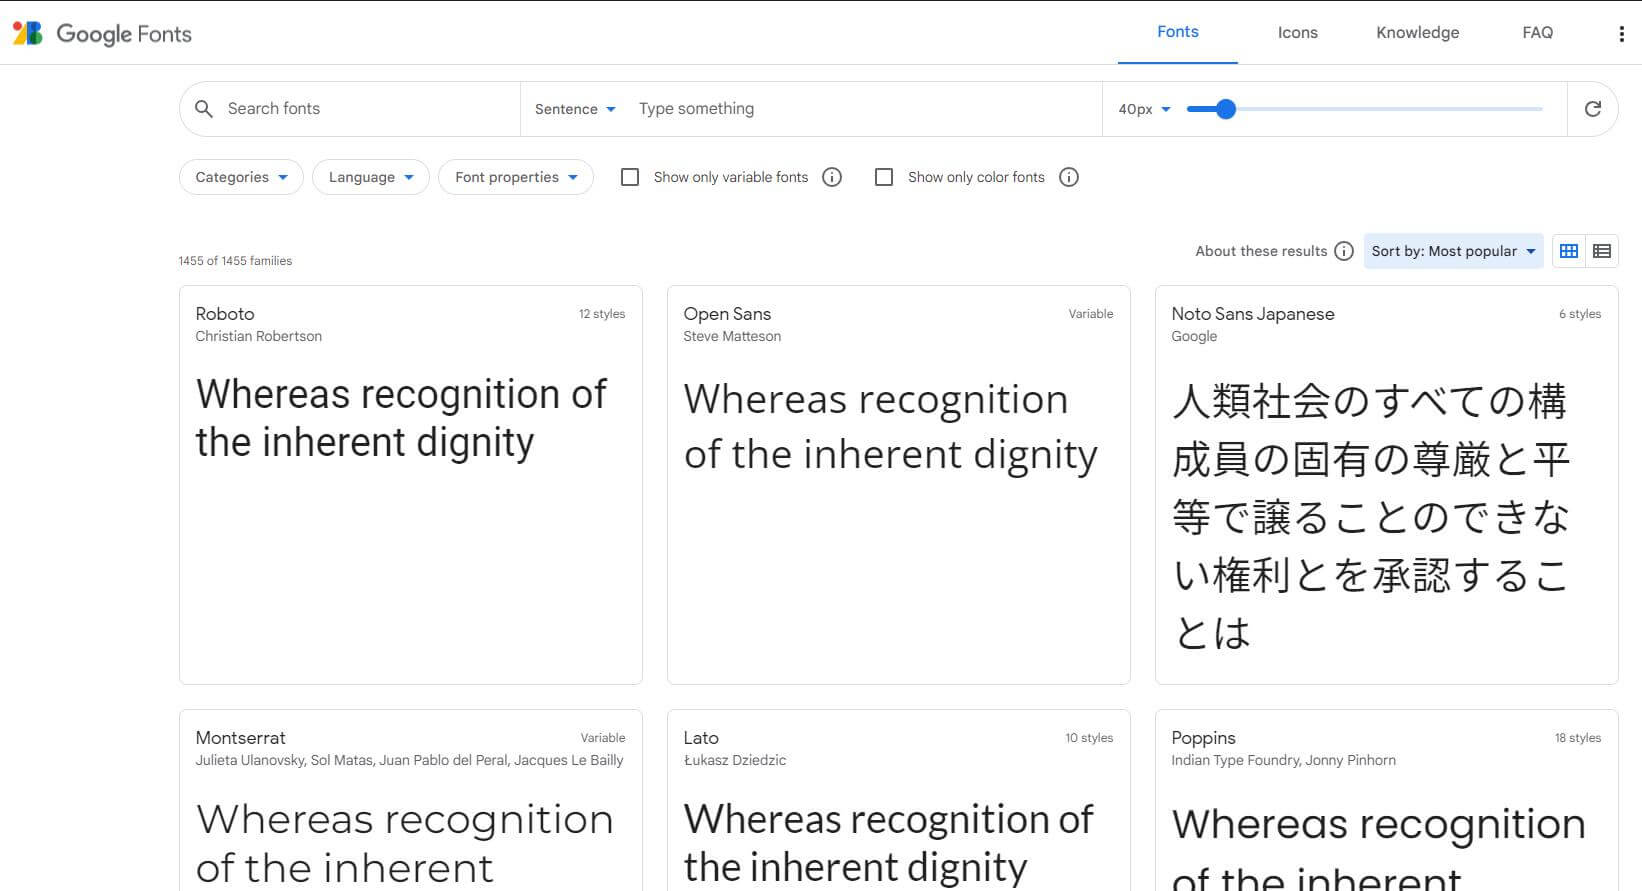Click the font size slider handle
1642x891 pixels.
[x=1226, y=109]
